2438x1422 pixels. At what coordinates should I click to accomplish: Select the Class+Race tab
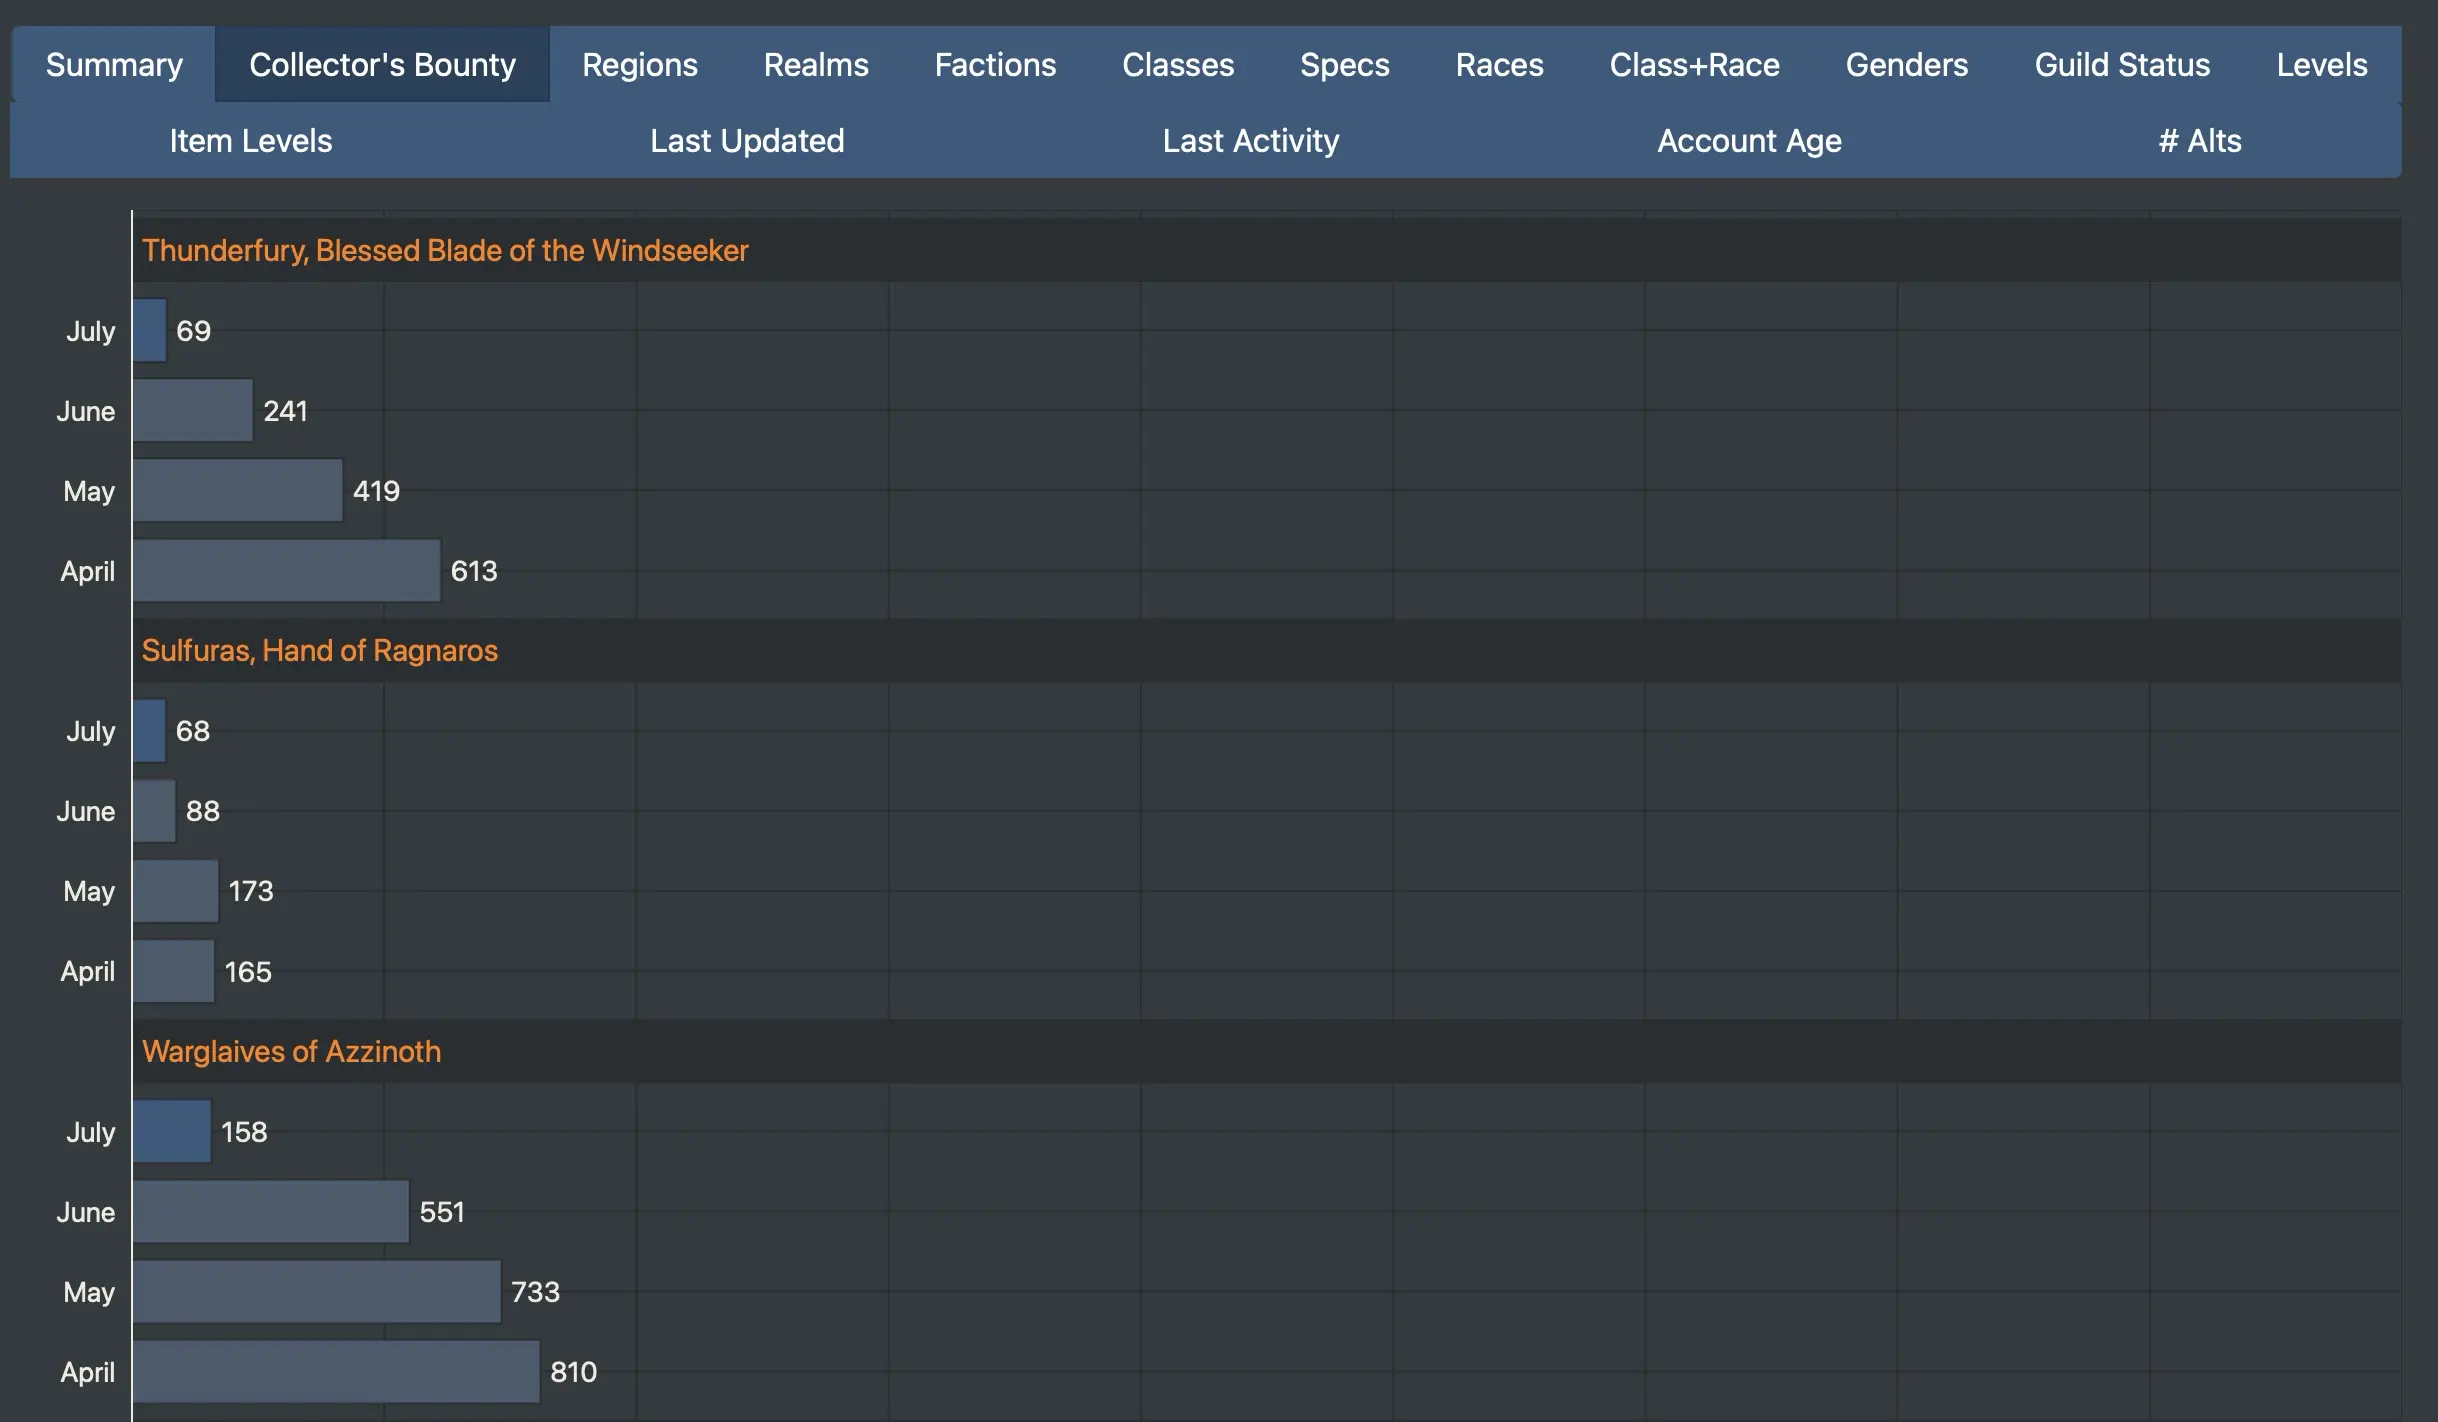pos(1694,65)
